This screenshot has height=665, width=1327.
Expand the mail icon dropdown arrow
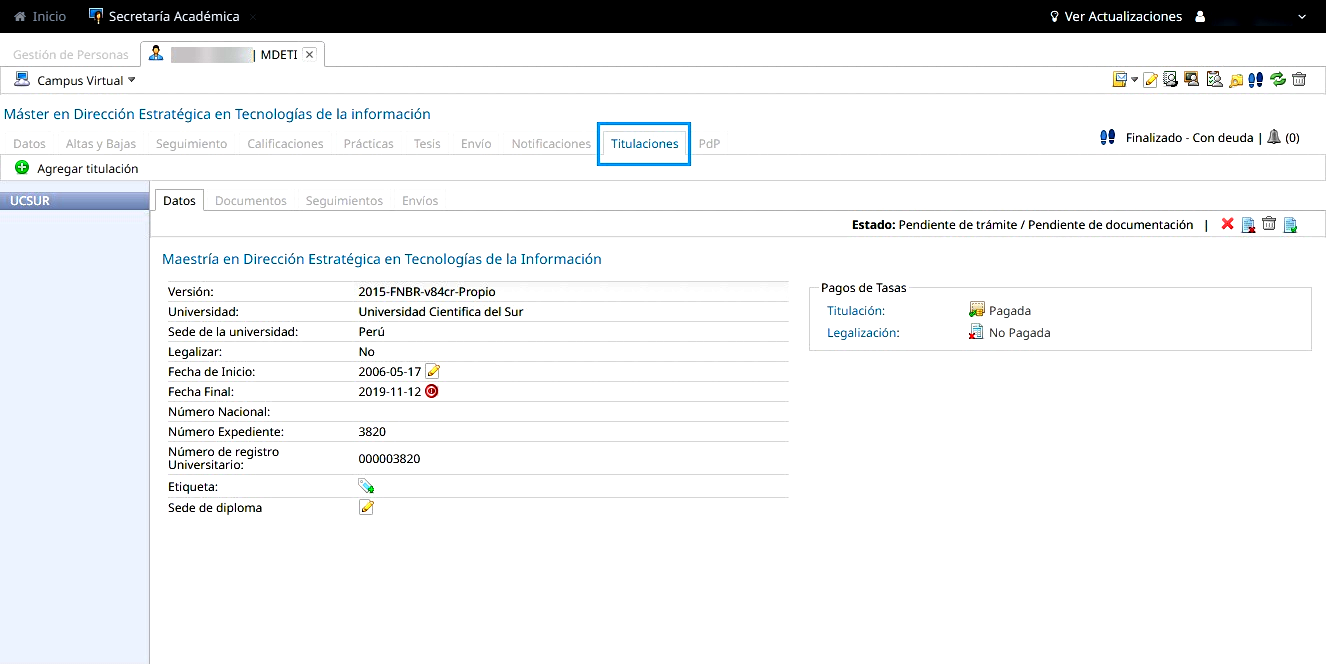(x=1135, y=80)
